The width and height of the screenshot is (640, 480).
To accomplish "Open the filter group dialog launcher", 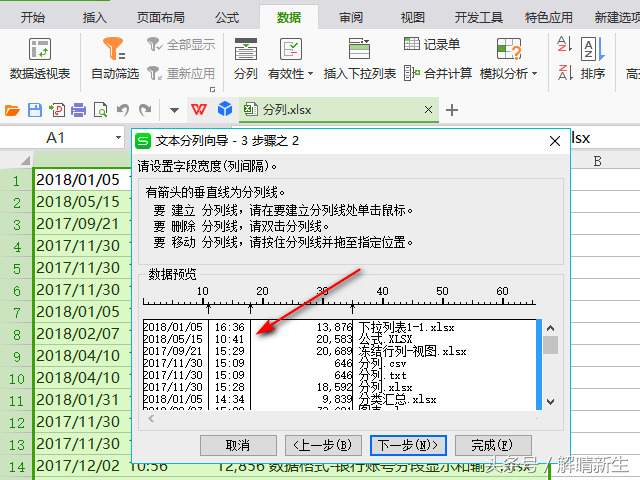I will tap(212, 89).
